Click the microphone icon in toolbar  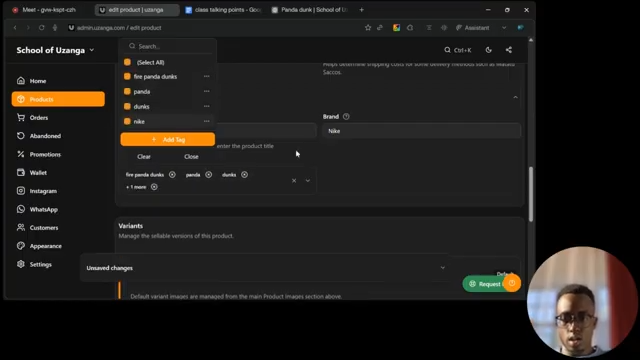pyautogui.click(x=55, y=28)
